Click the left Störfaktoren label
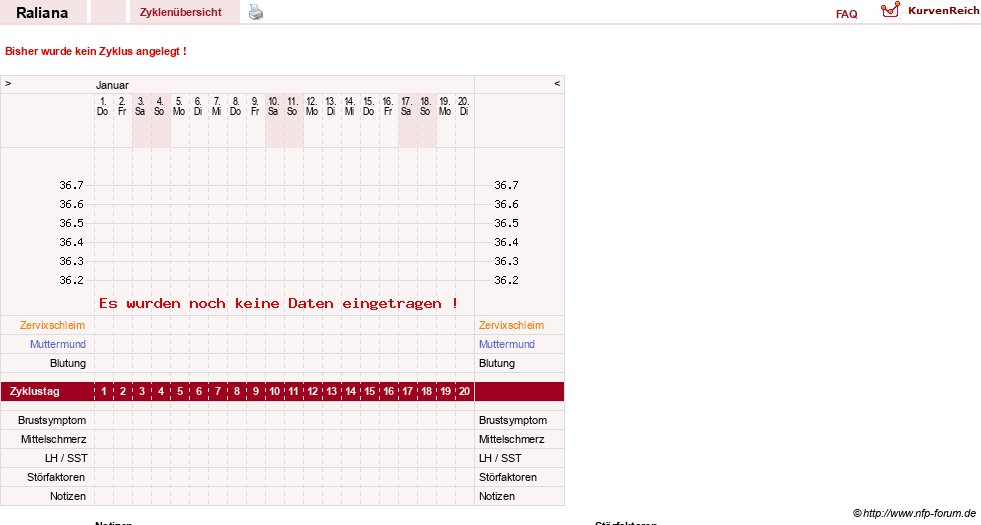The height and width of the screenshot is (525, 981). click(x=56, y=477)
